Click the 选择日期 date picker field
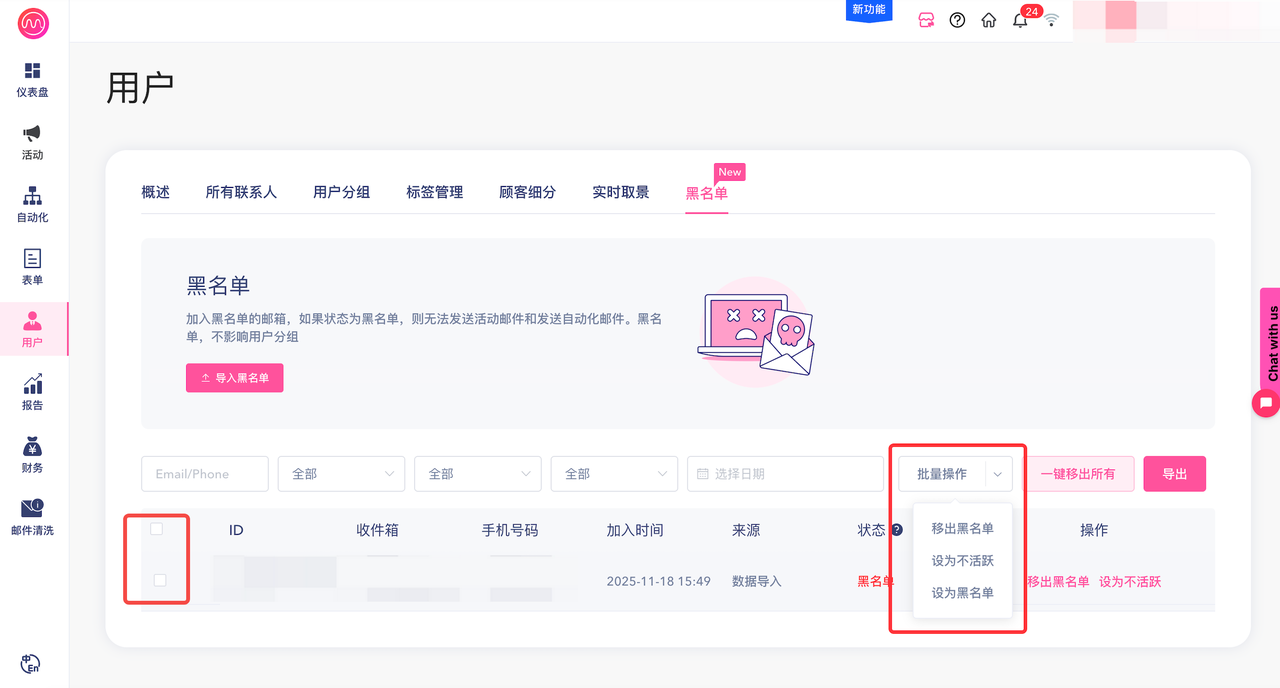 (785, 474)
